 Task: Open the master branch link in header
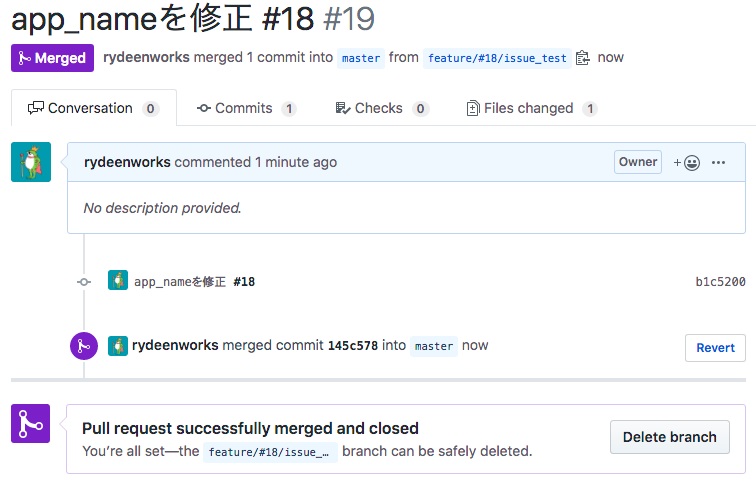[361, 58]
